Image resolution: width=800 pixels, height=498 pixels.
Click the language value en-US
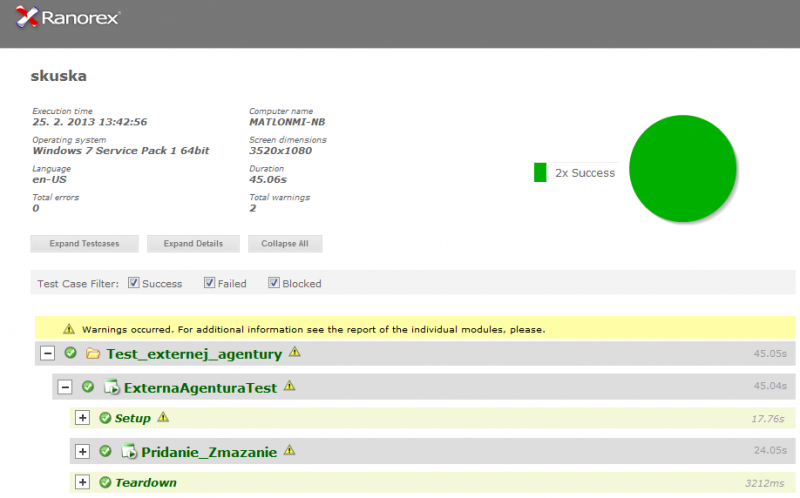pyautogui.click(x=49, y=180)
